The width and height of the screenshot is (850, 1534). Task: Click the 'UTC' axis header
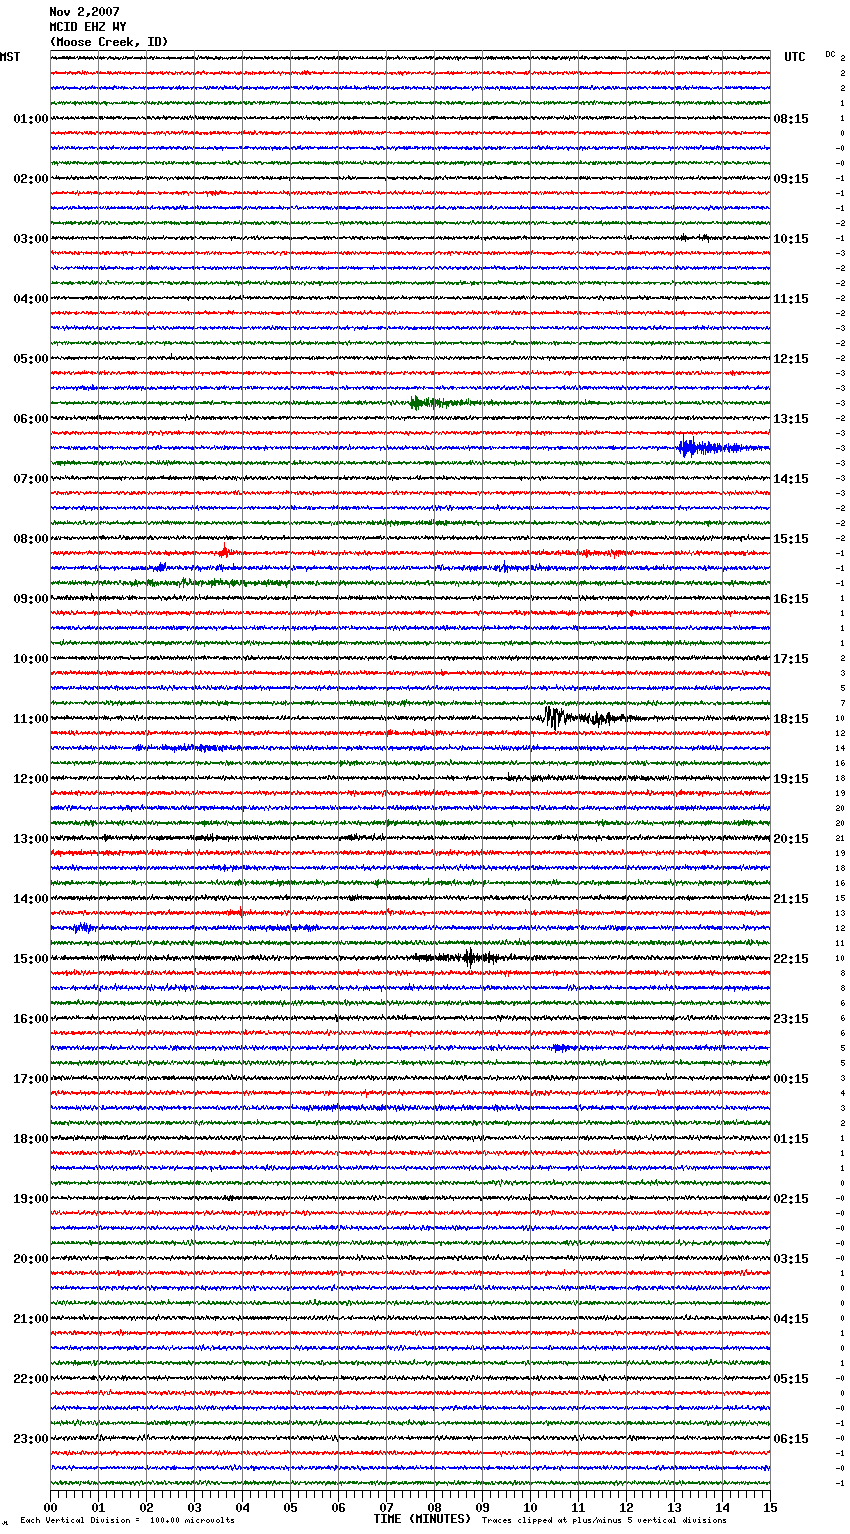click(795, 57)
